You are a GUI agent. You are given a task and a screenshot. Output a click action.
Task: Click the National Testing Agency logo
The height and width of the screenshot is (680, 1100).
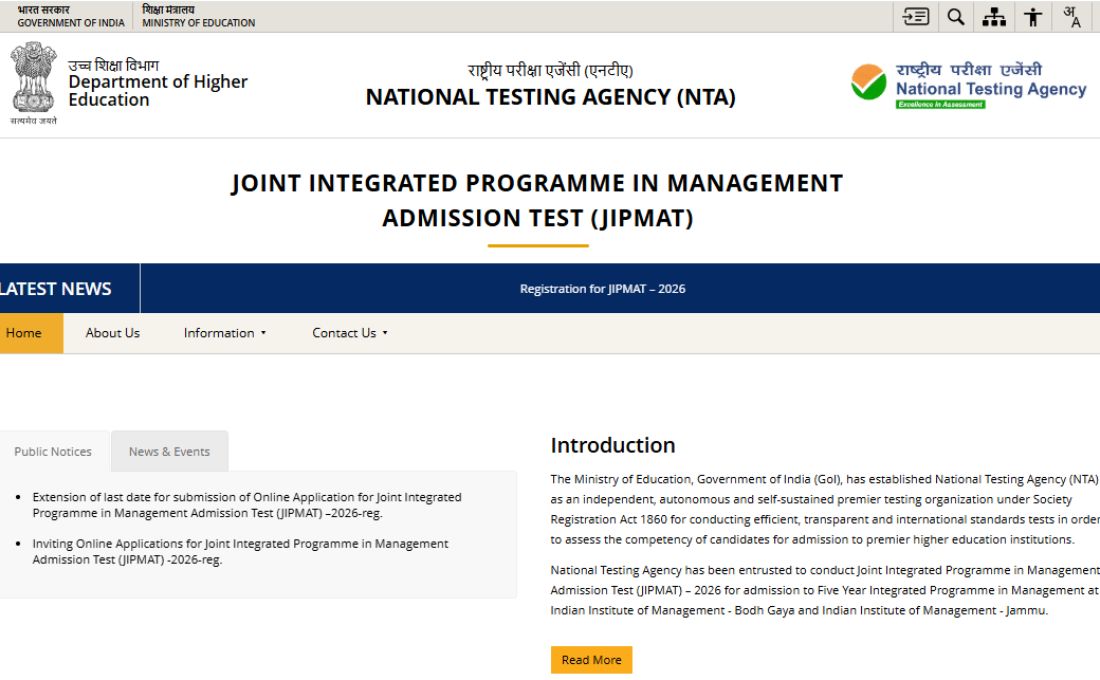[x=969, y=86]
